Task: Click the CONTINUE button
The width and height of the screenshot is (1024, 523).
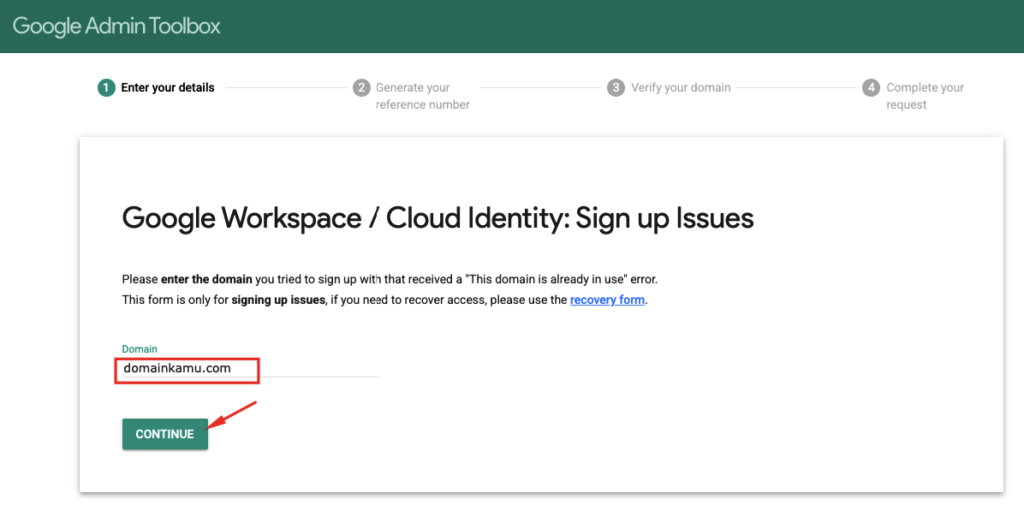Action: click(x=165, y=434)
